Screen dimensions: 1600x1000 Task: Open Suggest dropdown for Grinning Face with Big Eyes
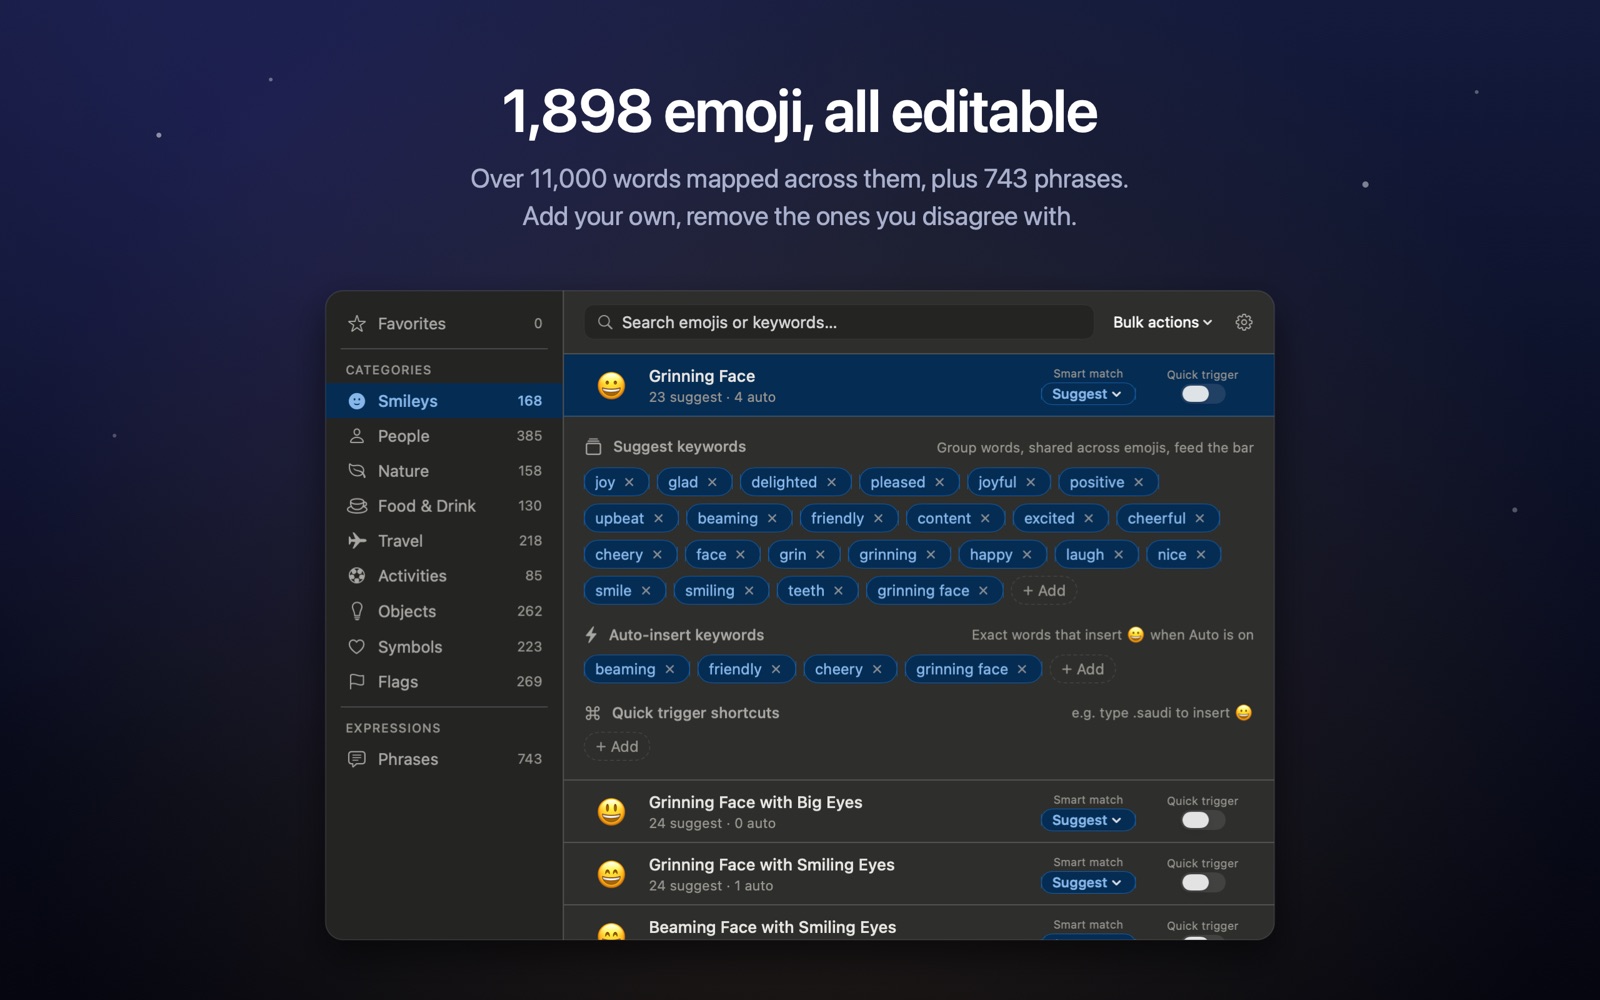(x=1087, y=820)
